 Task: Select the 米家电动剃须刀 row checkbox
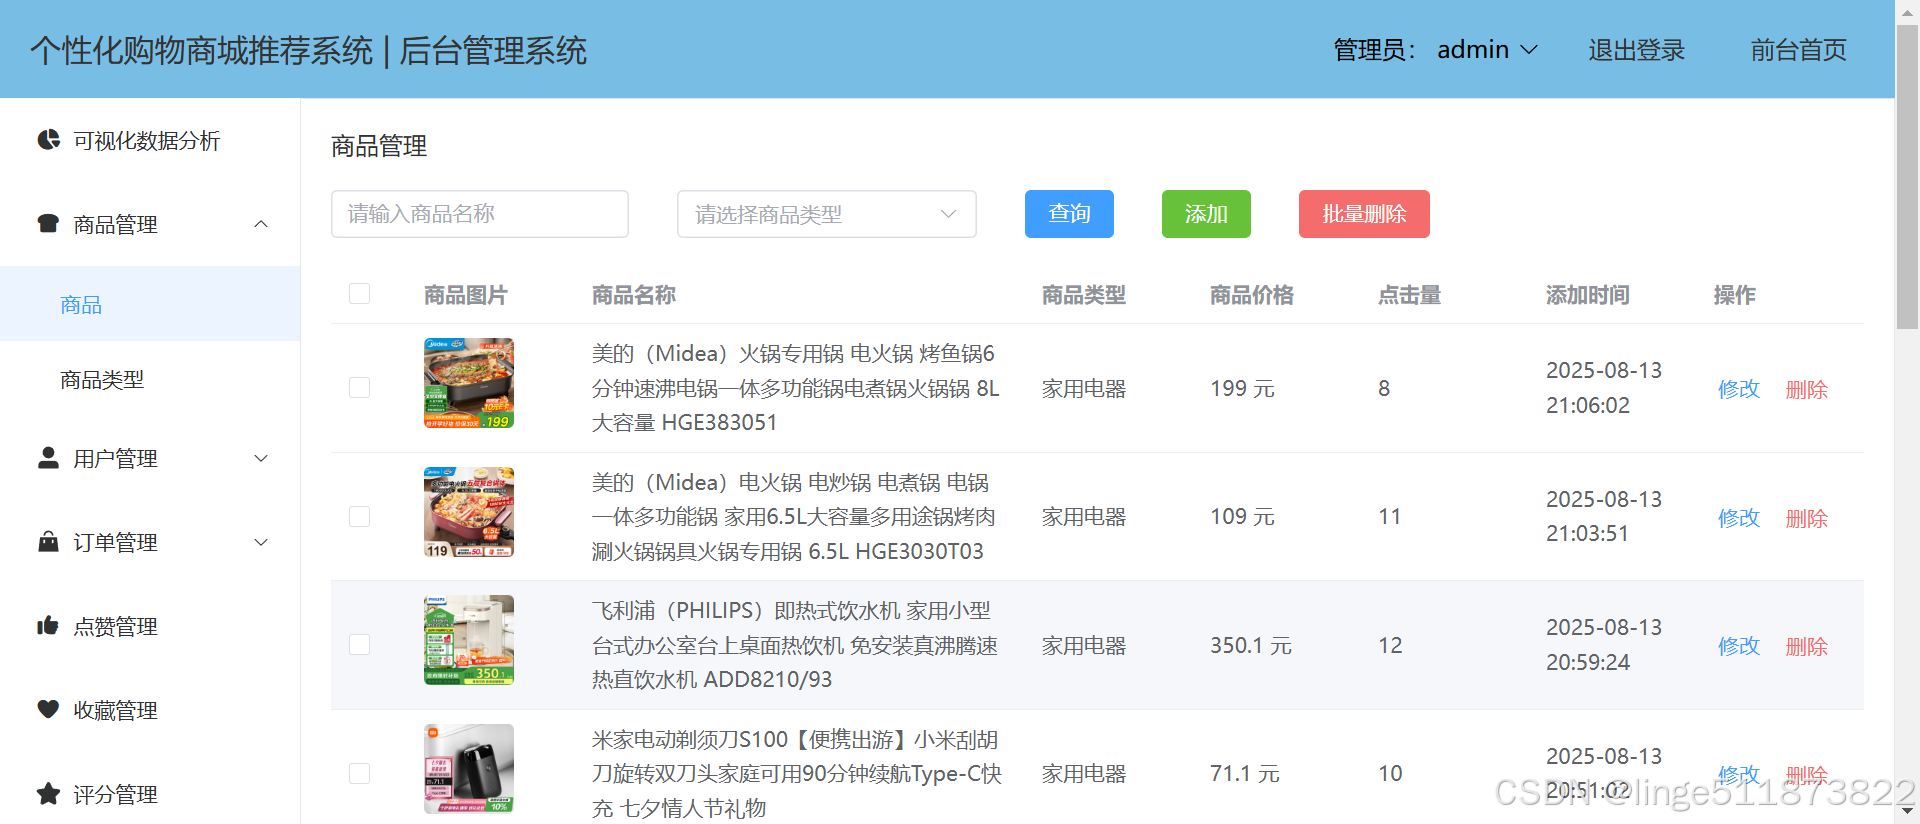359,773
